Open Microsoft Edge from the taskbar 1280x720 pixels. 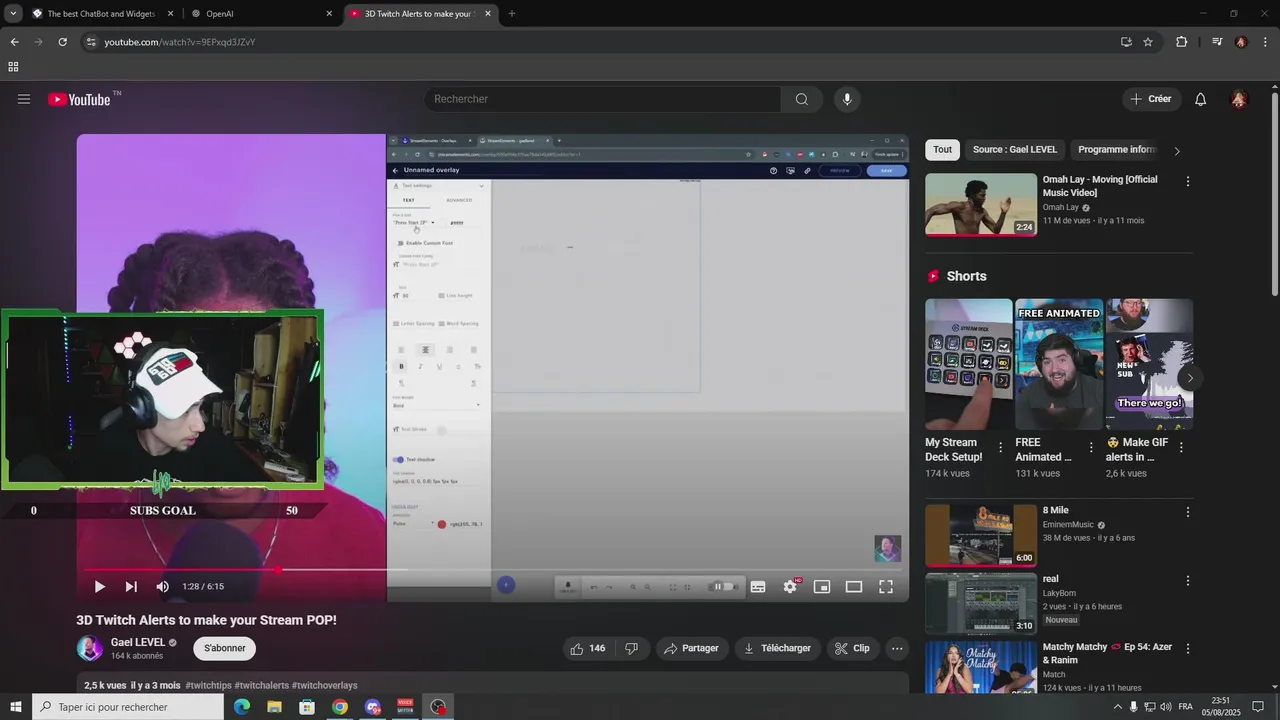tap(242, 707)
